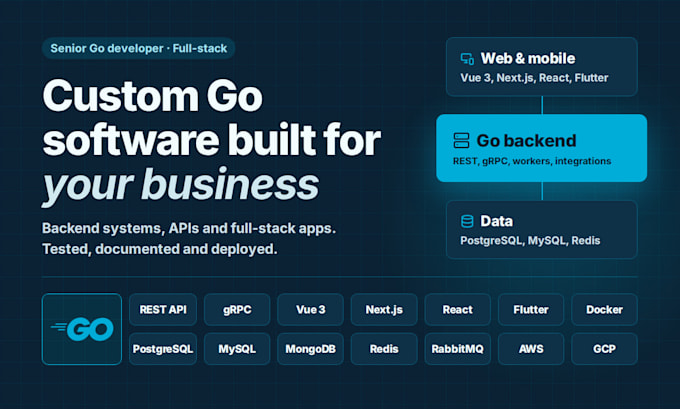The width and height of the screenshot is (680, 409).
Task: Click the "Data" card title
Action: pos(497,221)
